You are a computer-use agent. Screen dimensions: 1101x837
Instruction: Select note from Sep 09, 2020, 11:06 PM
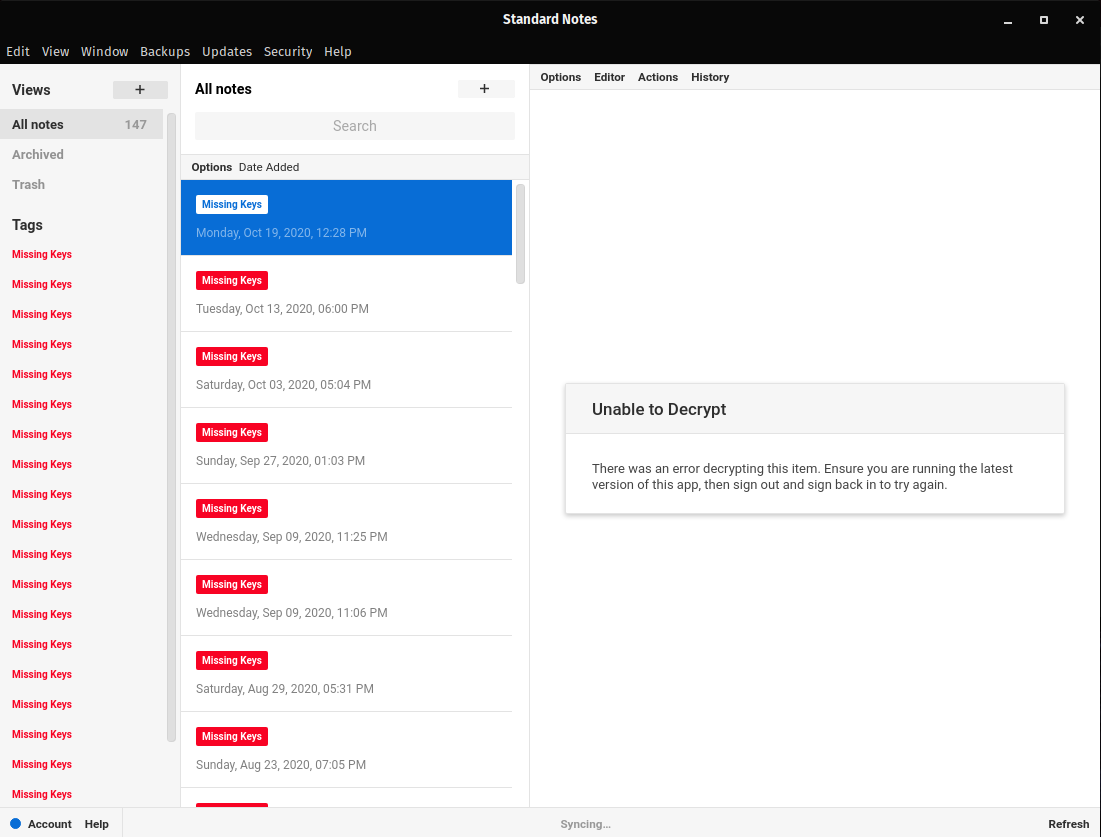click(346, 598)
